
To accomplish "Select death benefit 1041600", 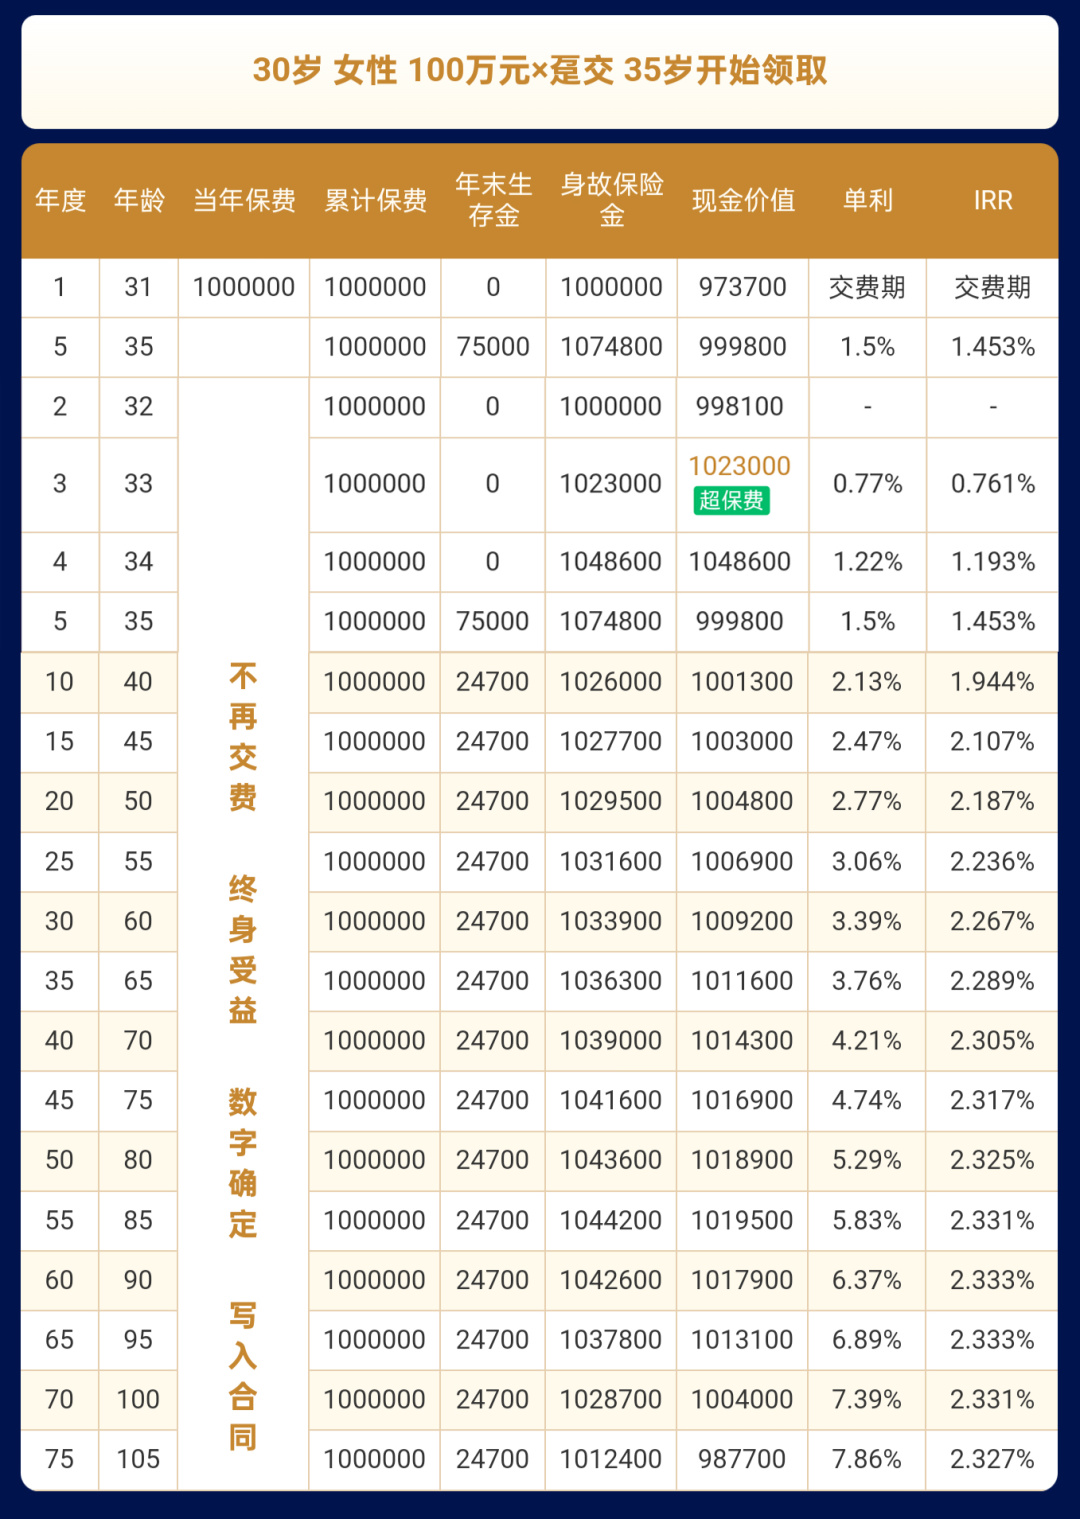I will click(x=611, y=1100).
